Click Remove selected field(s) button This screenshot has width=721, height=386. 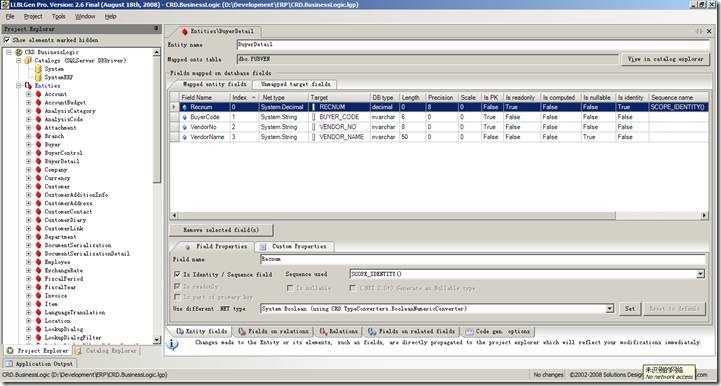tap(221, 230)
